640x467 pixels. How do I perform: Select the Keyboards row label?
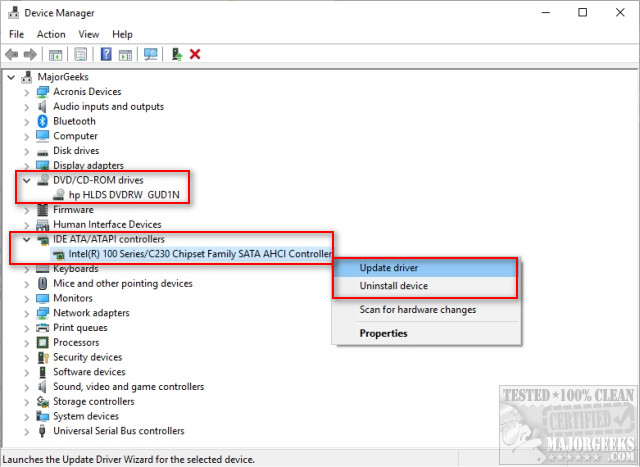click(76, 269)
